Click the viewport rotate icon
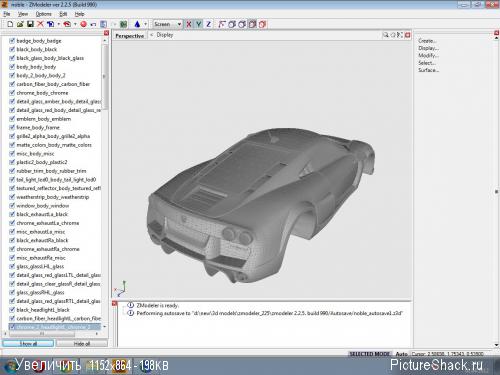This screenshot has width=500, height=375. [393, 35]
